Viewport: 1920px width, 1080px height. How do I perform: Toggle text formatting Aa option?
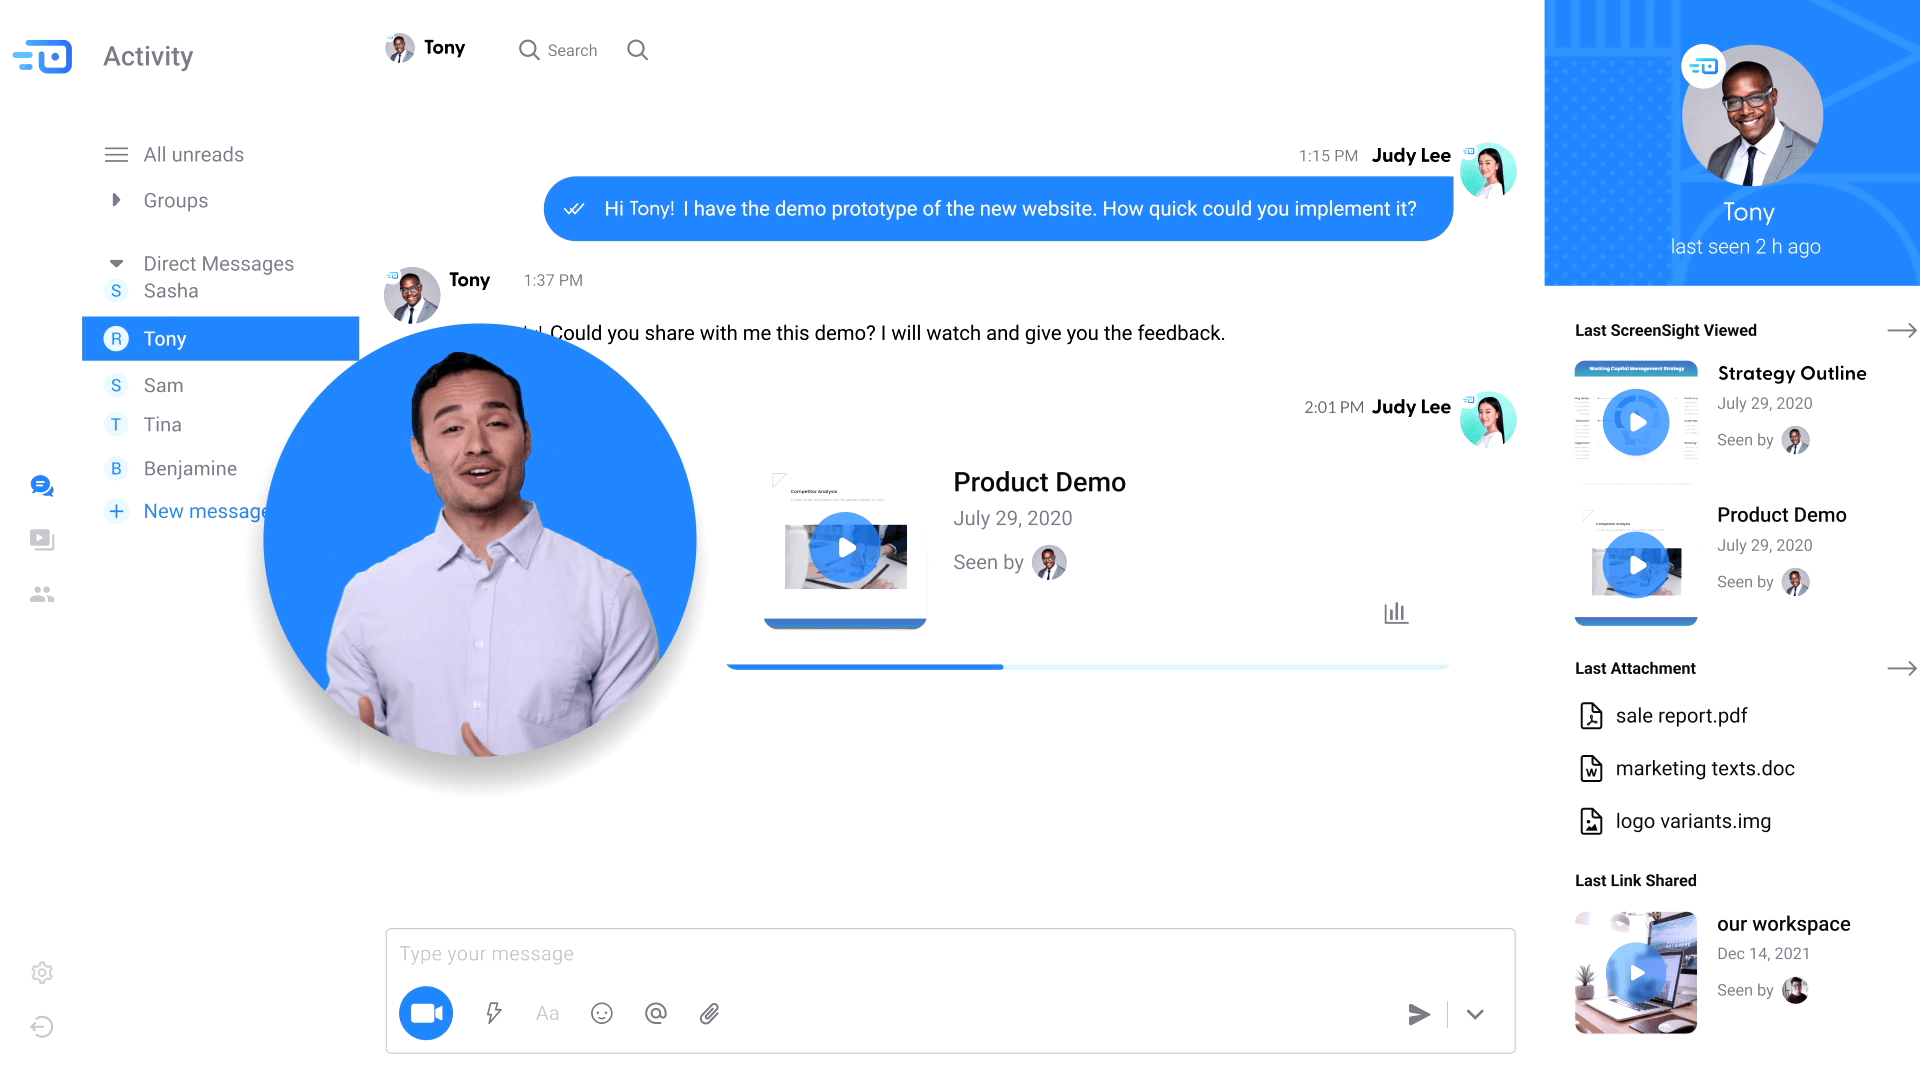(x=547, y=1013)
